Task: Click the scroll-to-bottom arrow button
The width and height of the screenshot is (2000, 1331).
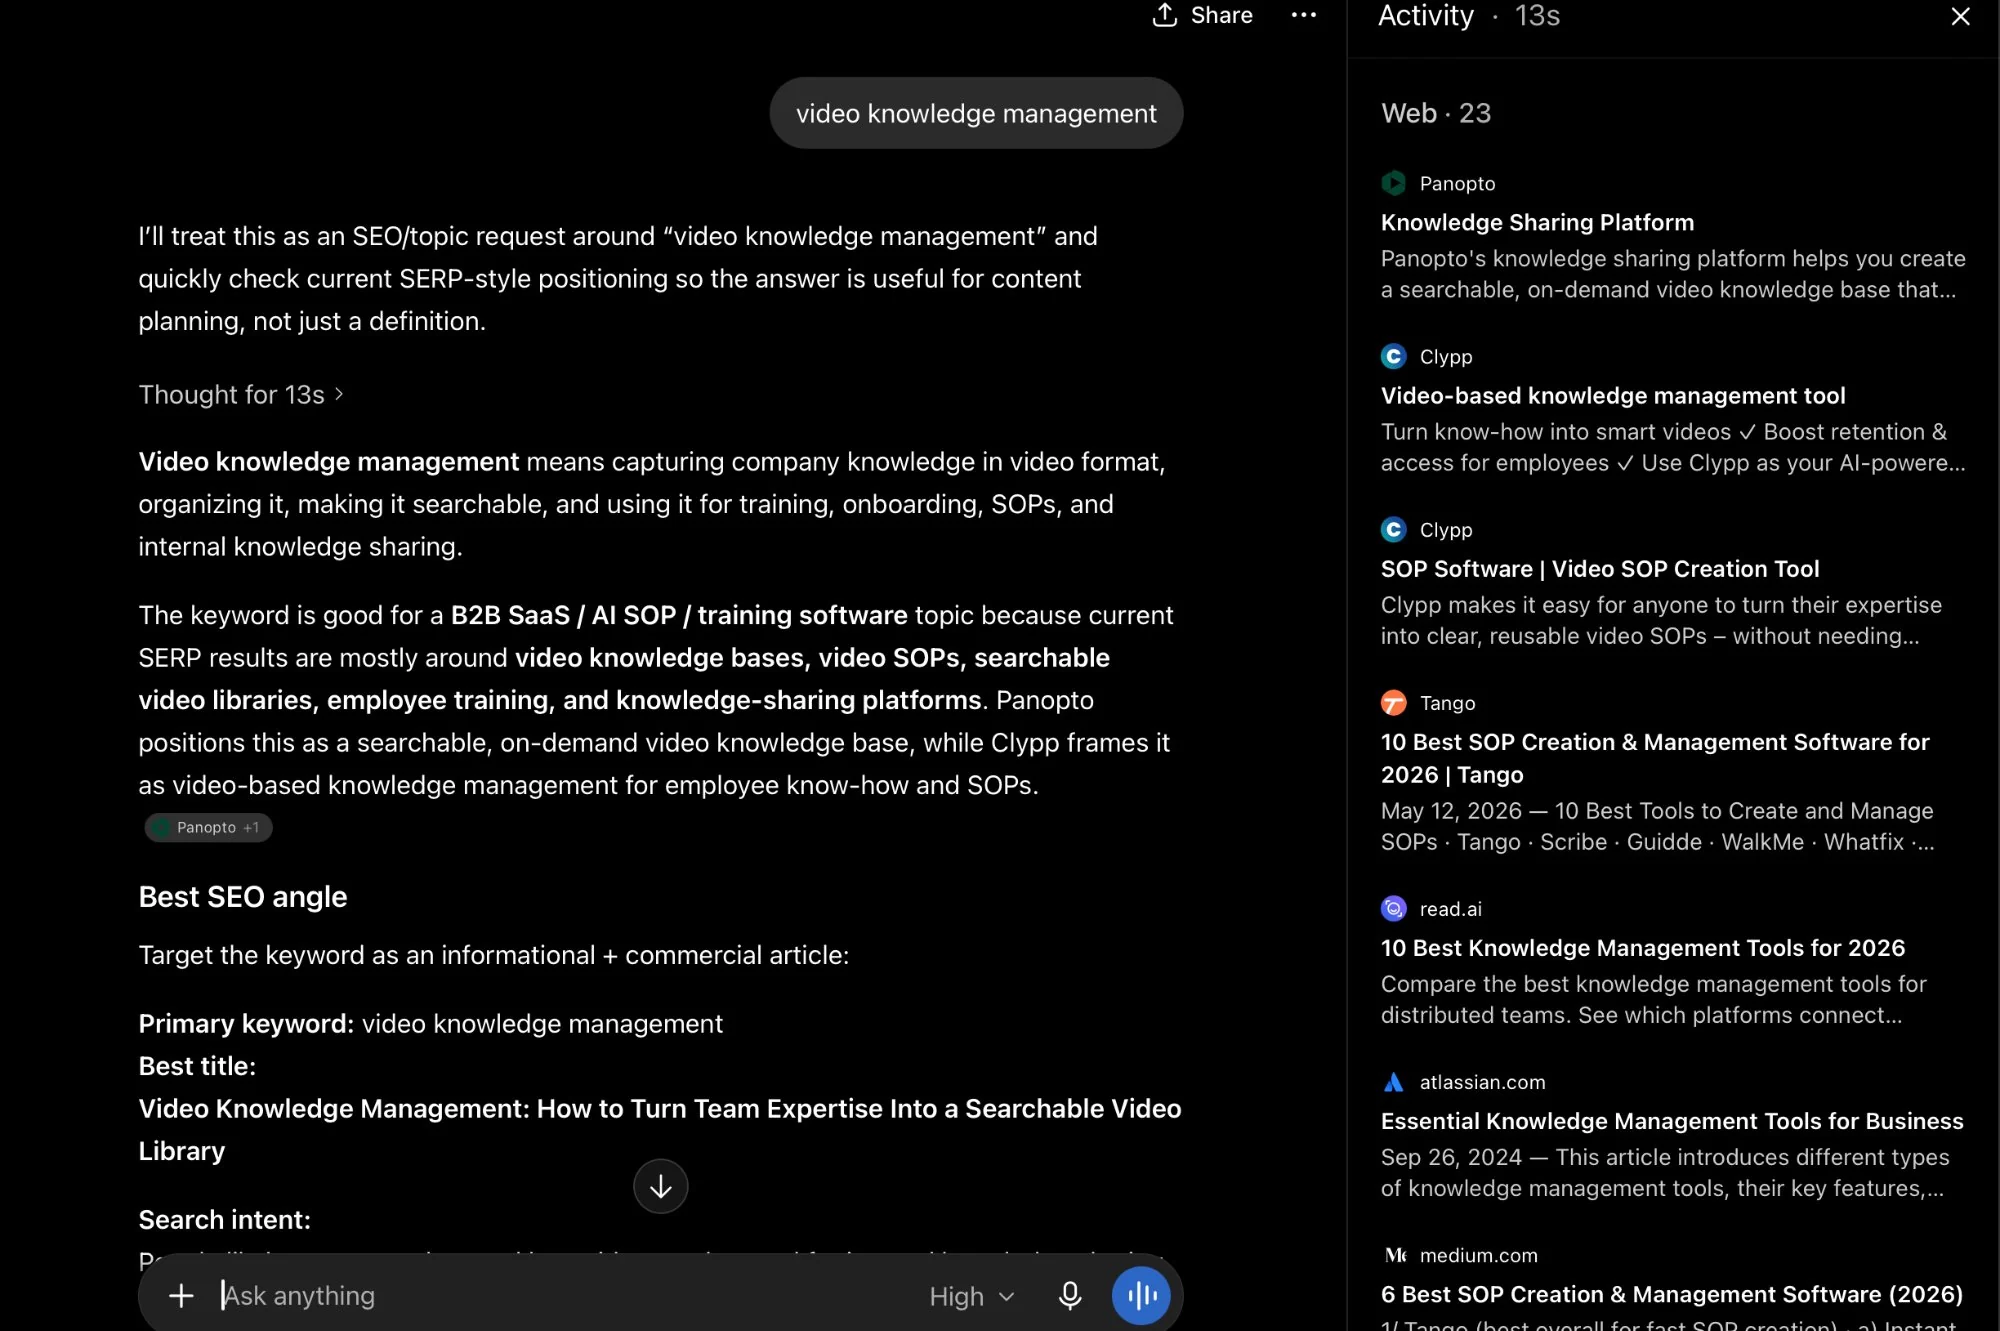Action: (x=660, y=1186)
